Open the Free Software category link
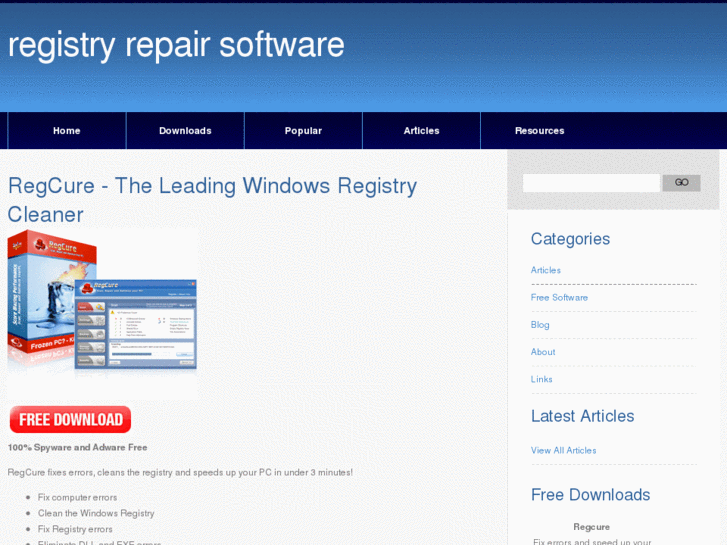The image size is (727, 545). point(559,297)
